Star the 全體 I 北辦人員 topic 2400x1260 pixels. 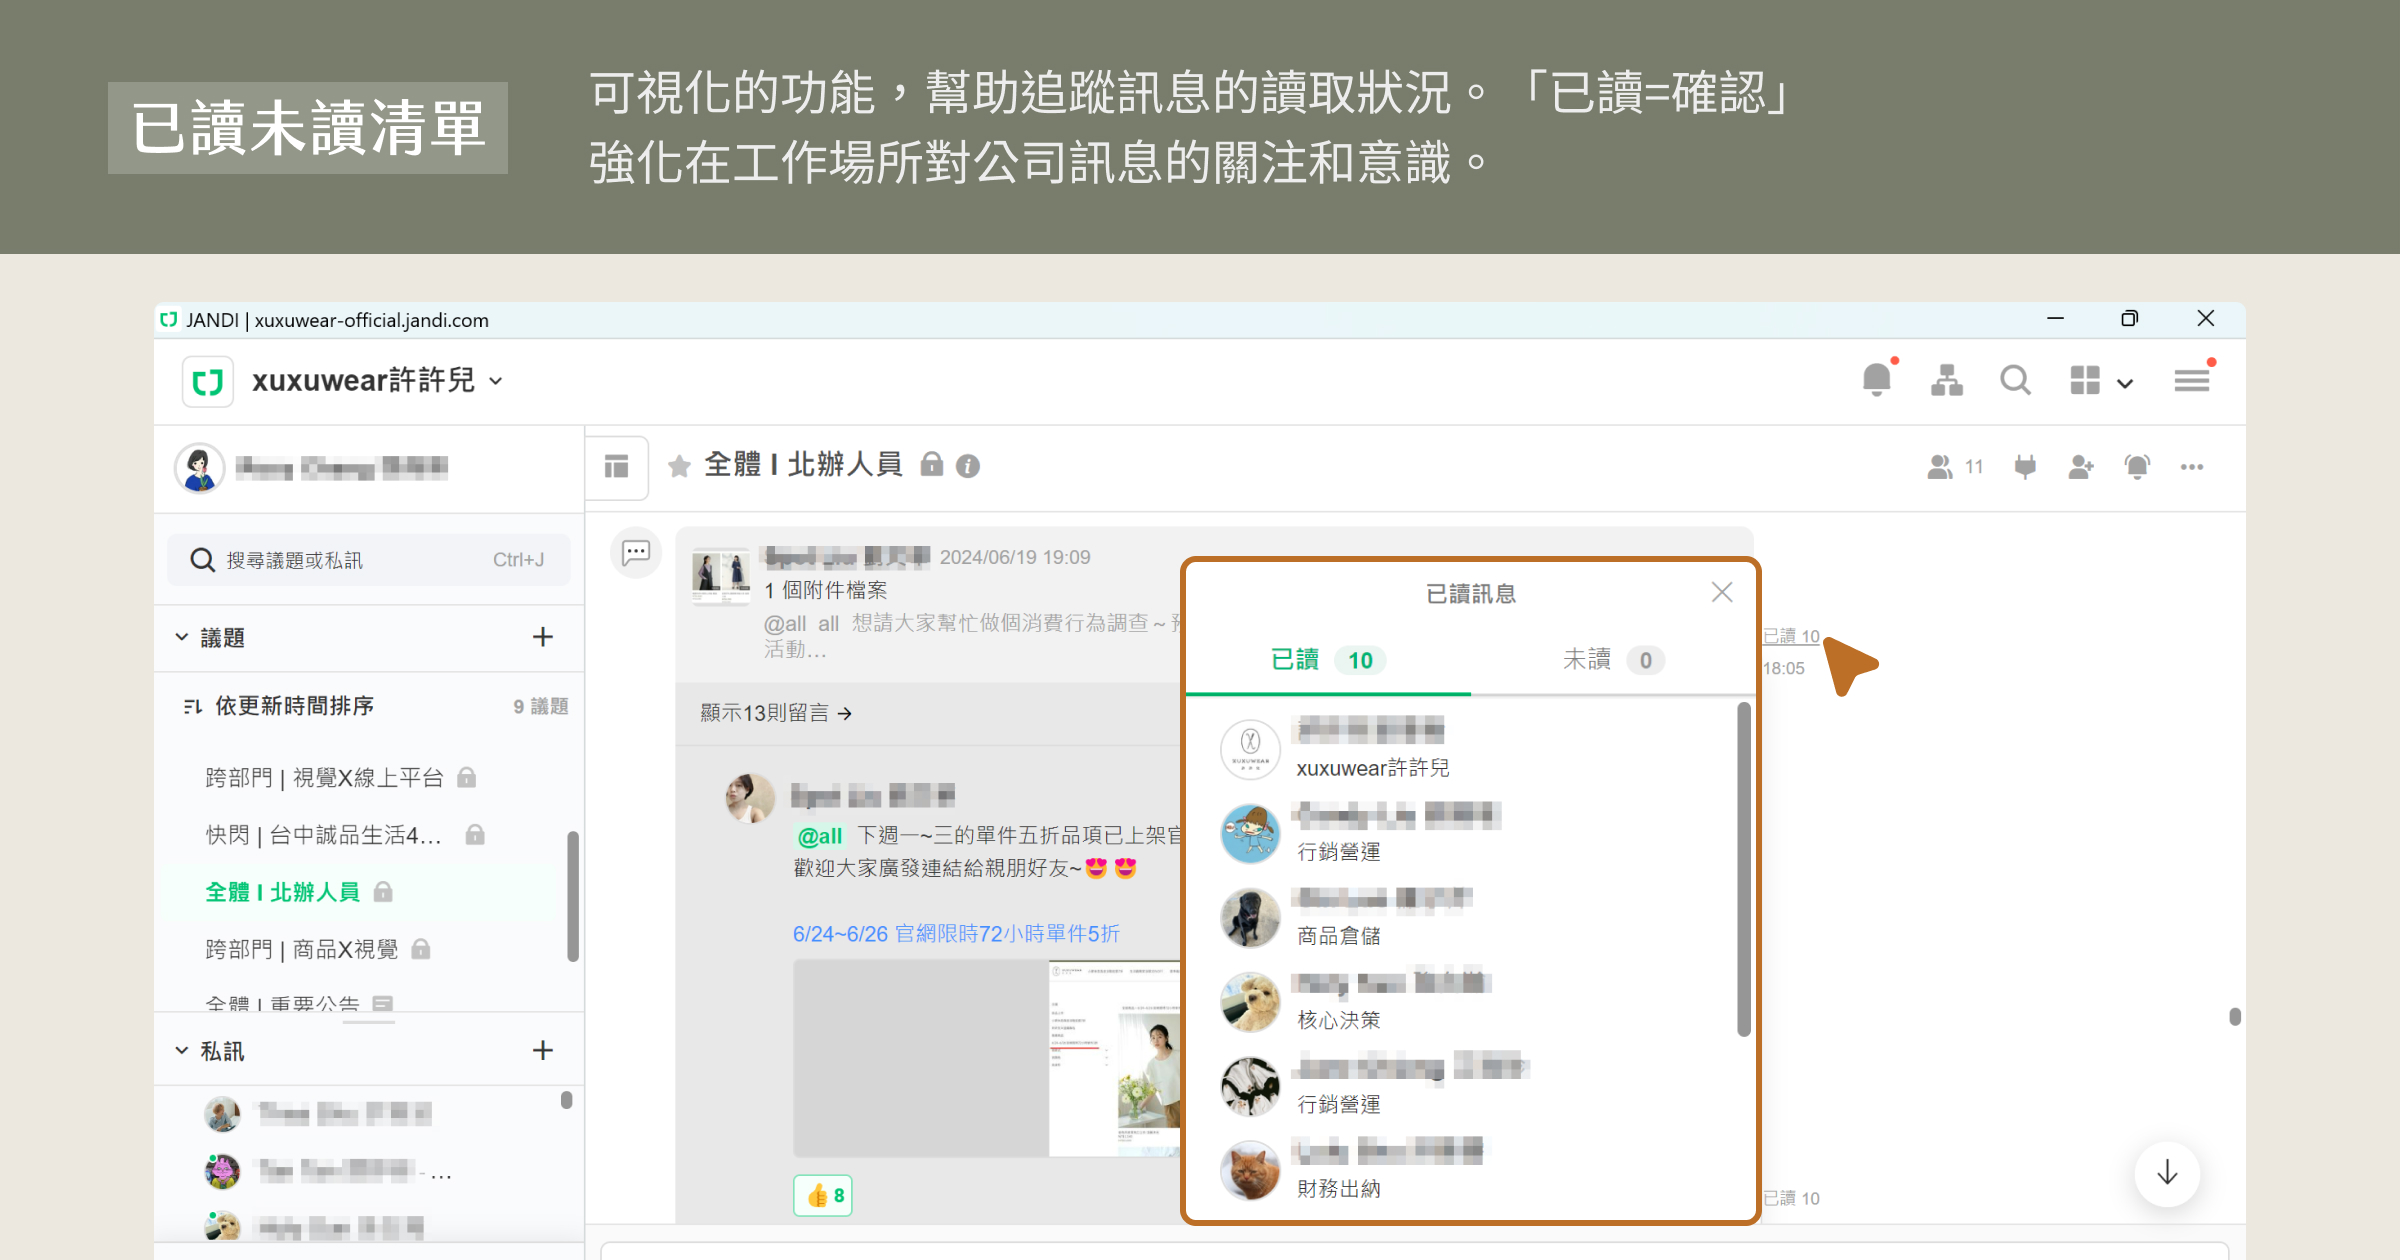click(679, 466)
